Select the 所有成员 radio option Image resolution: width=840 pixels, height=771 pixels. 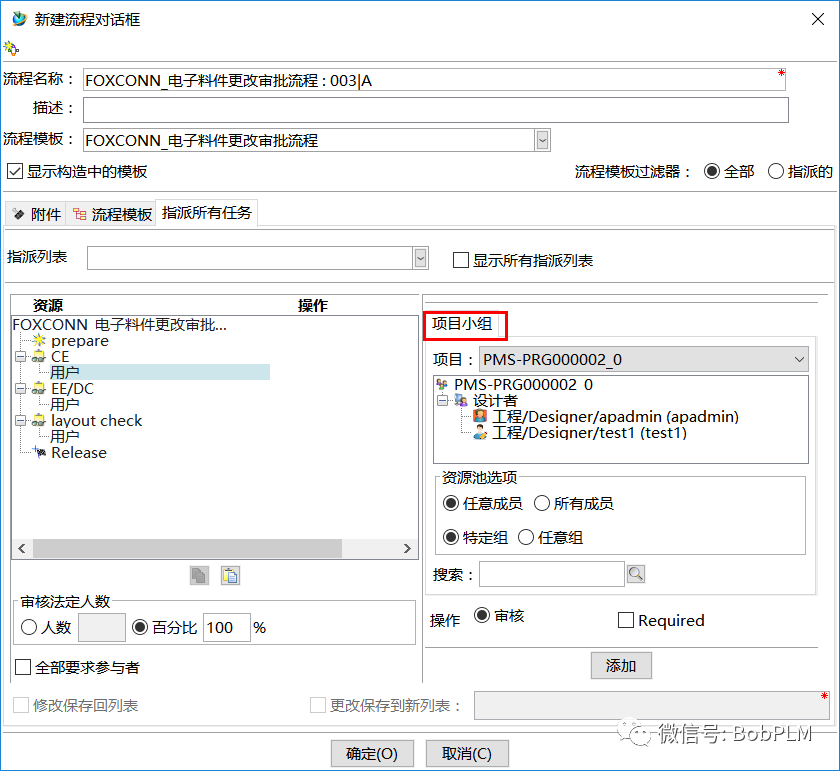542,503
